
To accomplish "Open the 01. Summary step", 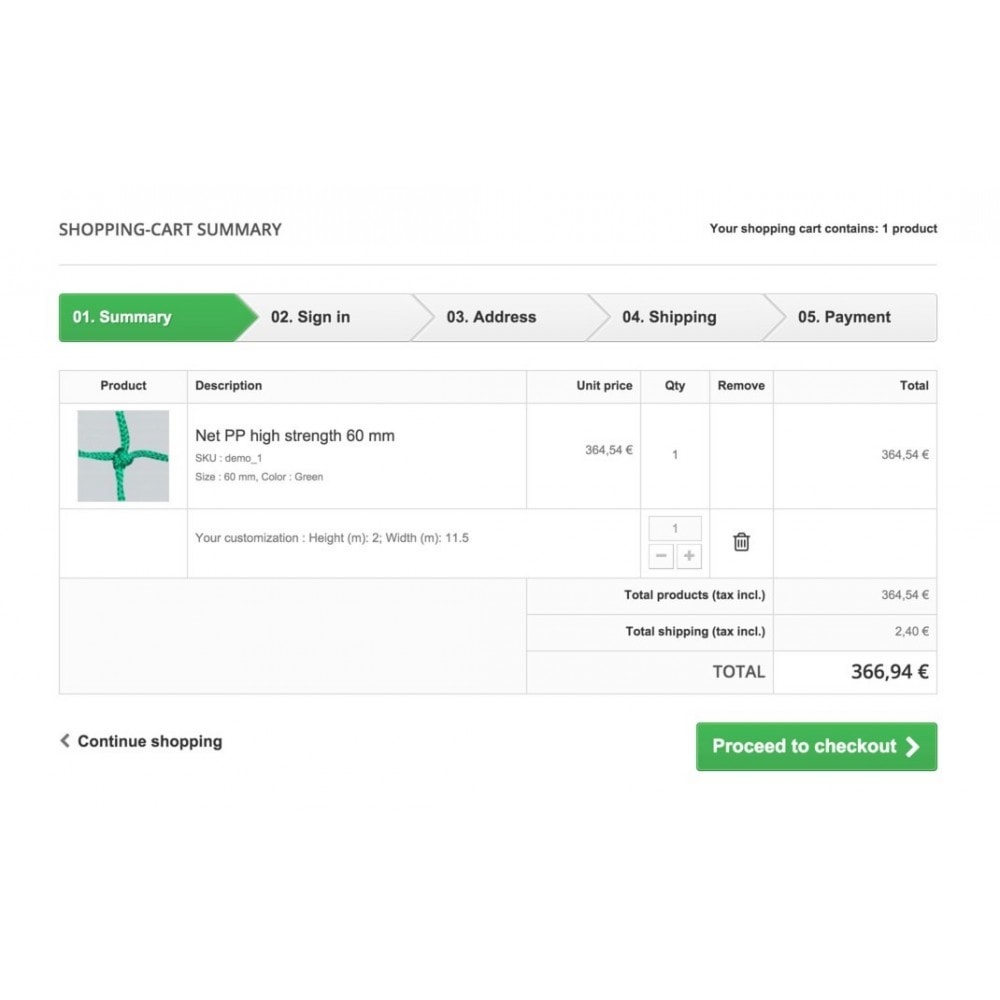I will tap(149, 318).
